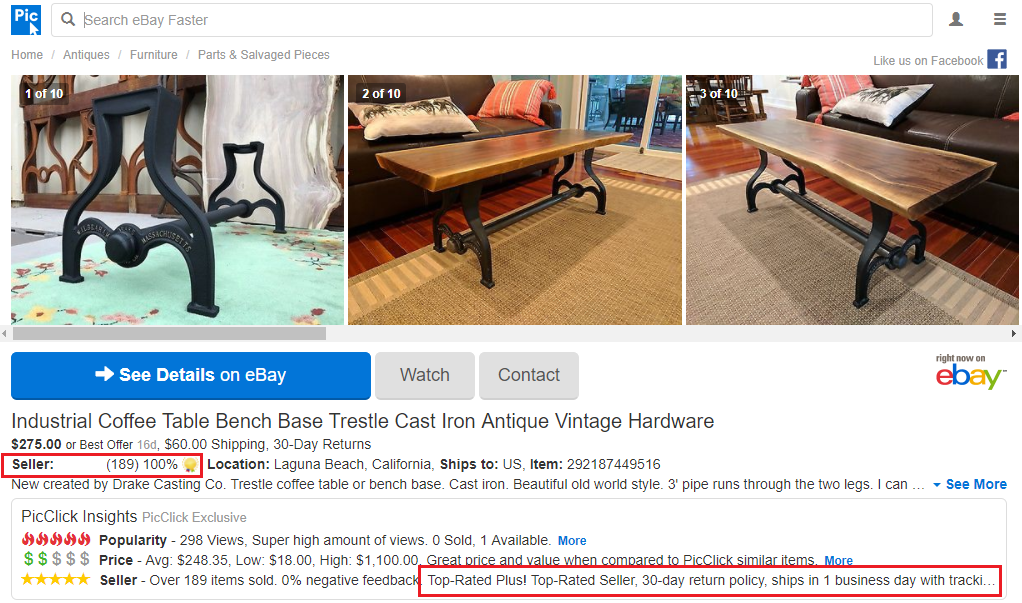This screenshot has height=603, width=1022.
Task: Expand Popularity details via More link
Action: coord(572,540)
